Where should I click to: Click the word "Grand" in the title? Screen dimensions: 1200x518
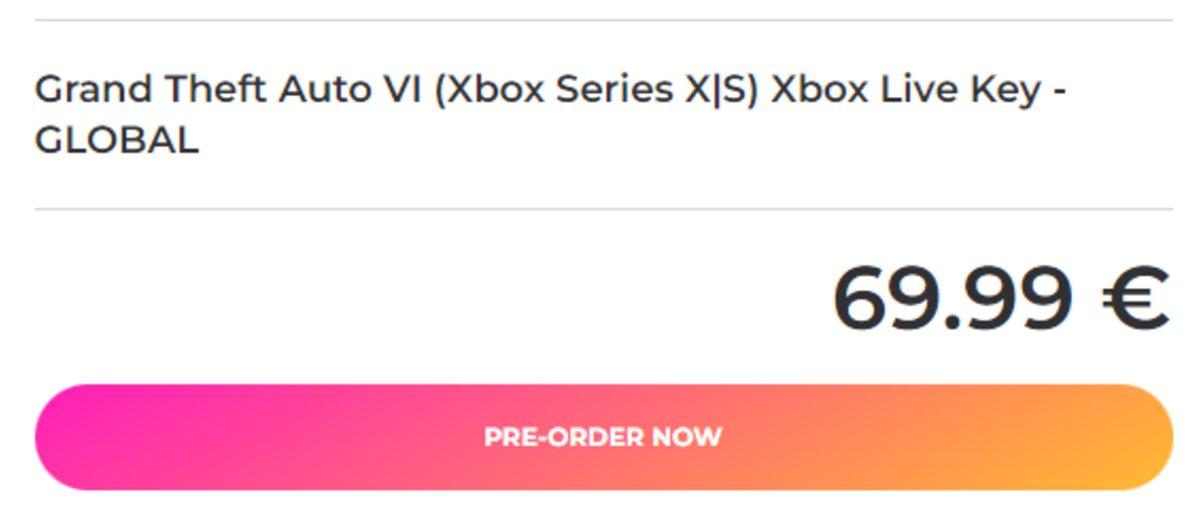[x=93, y=90]
